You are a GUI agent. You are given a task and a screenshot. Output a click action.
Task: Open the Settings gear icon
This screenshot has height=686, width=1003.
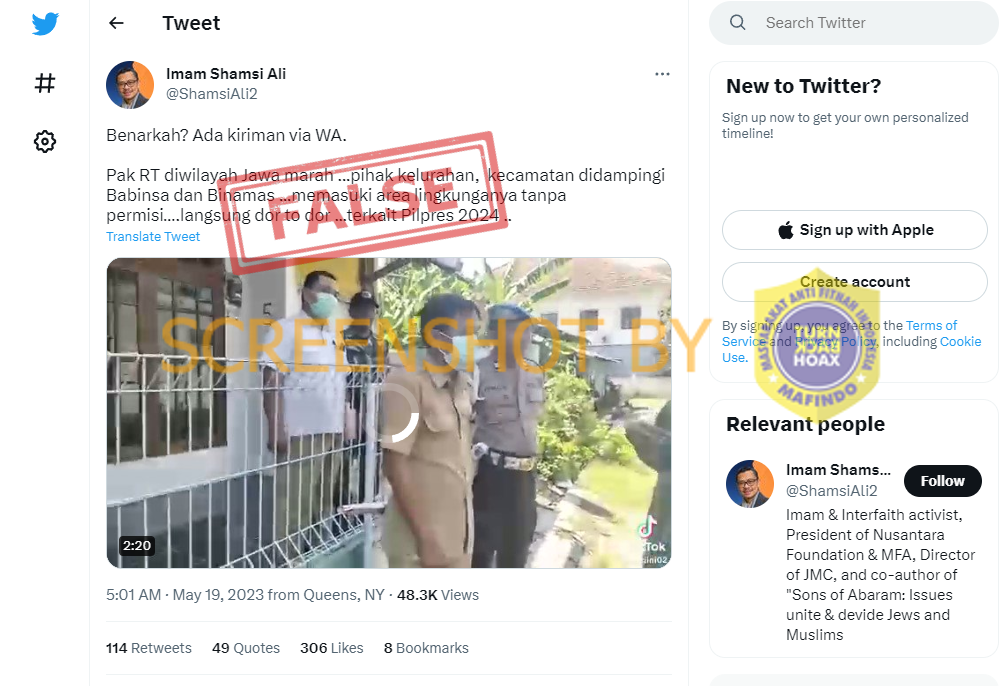45,141
